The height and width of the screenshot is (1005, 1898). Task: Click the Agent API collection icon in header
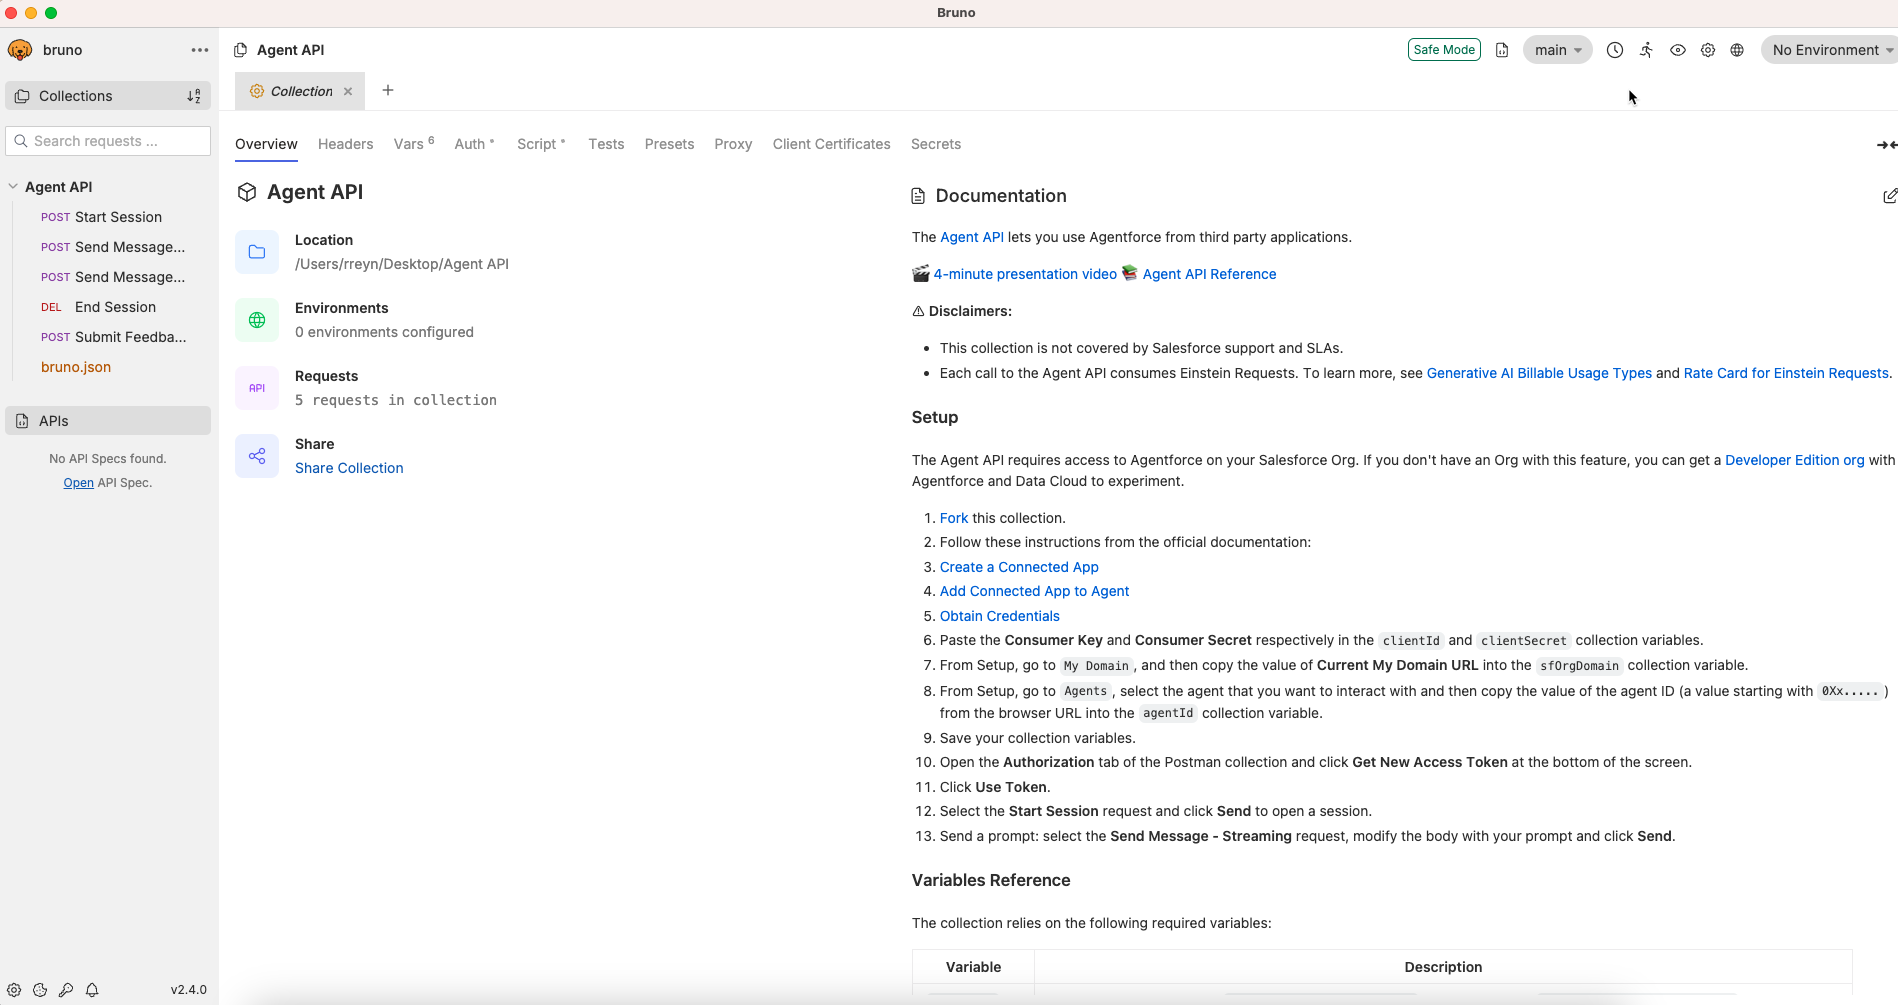point(241,50)
